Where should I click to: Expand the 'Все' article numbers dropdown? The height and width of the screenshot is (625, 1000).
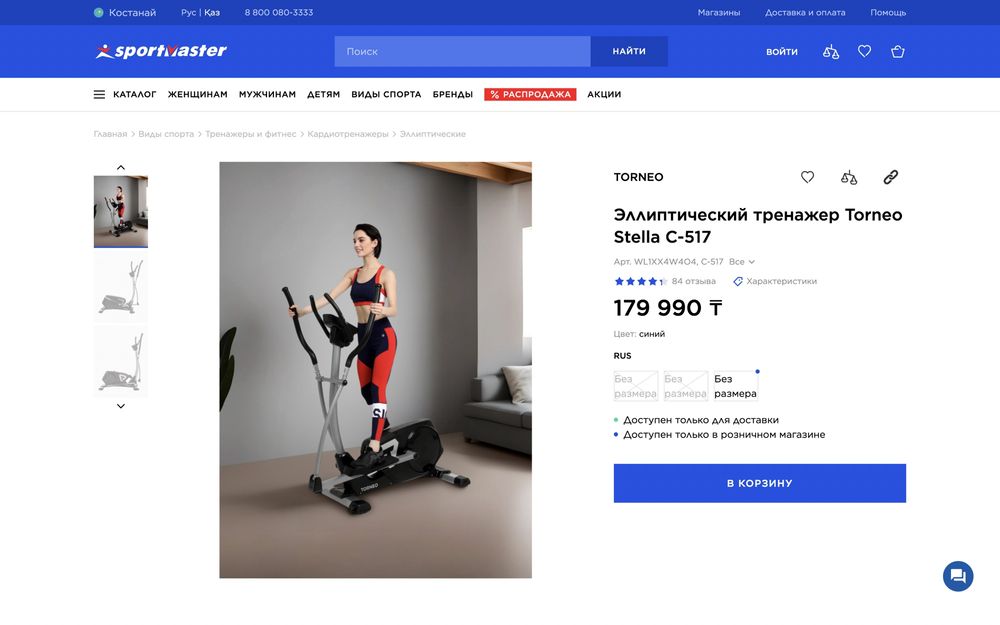742,261
